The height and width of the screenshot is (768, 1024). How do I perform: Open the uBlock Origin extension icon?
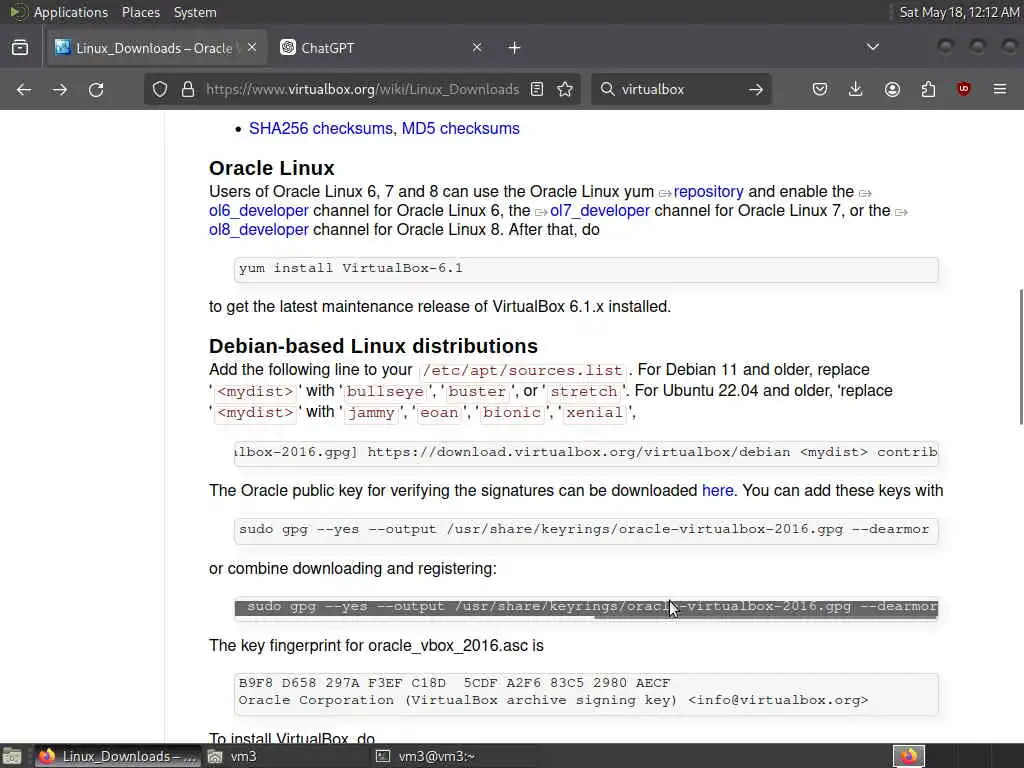964,89
